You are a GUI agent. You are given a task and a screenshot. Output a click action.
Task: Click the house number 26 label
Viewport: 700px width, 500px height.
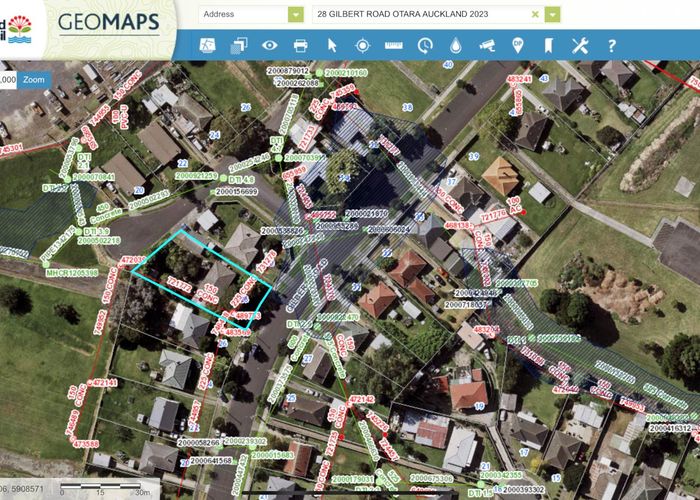pyautogui.click(x=246, y=107)
